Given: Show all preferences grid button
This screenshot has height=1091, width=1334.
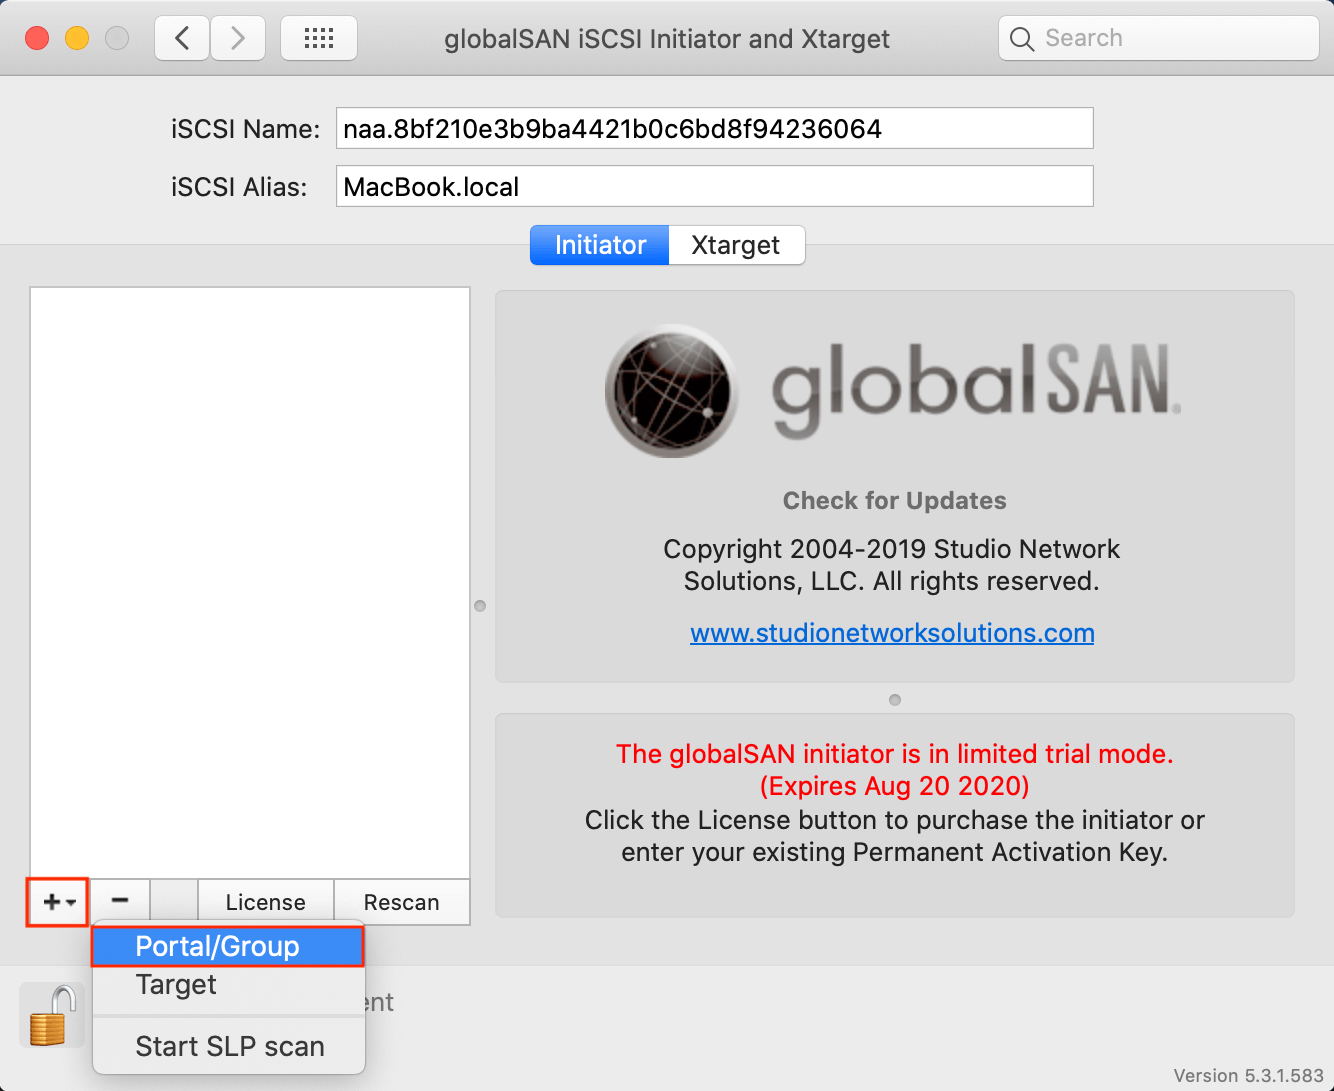Looking at the screenshot, I should (x=319, y=39).
